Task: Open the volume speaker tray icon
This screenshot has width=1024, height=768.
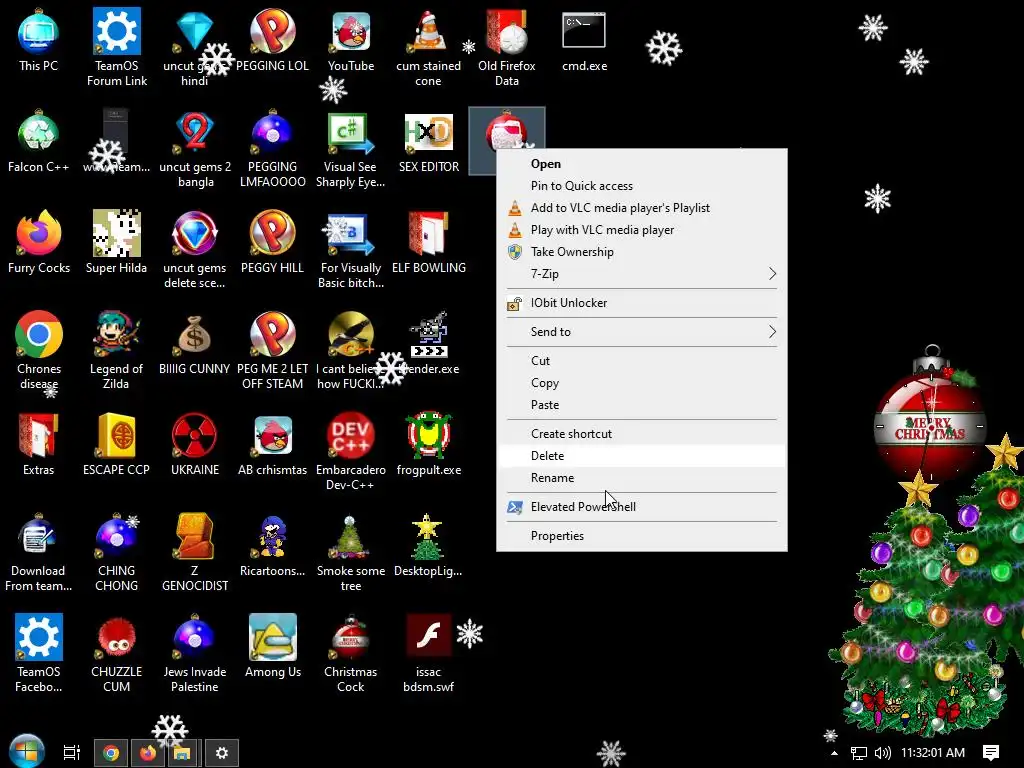Action: coord(883,753)
